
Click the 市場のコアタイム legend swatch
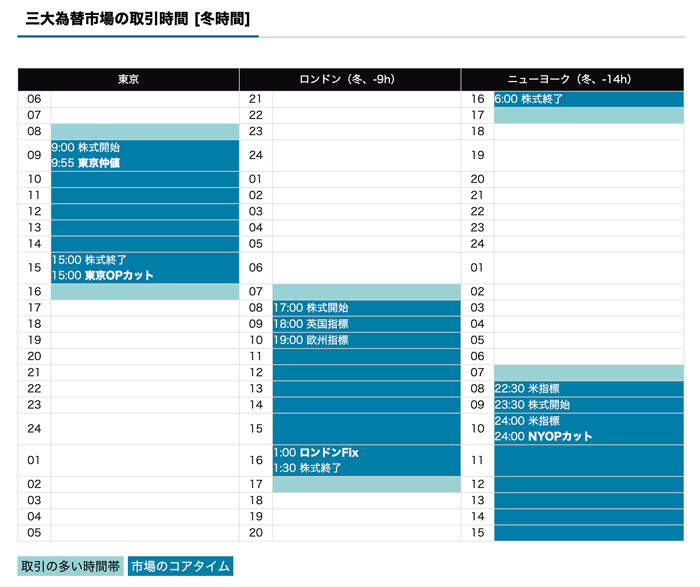pos(180,566)
